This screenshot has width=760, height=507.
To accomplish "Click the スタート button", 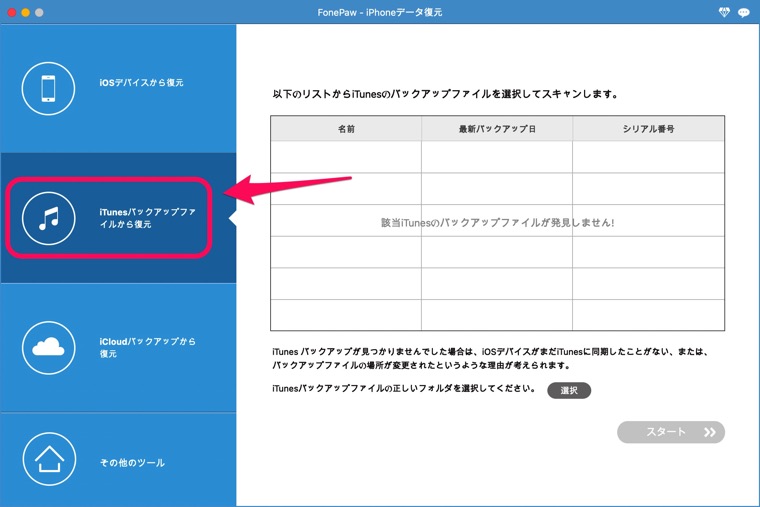I will pyautogui.click(x=671, y=432).
